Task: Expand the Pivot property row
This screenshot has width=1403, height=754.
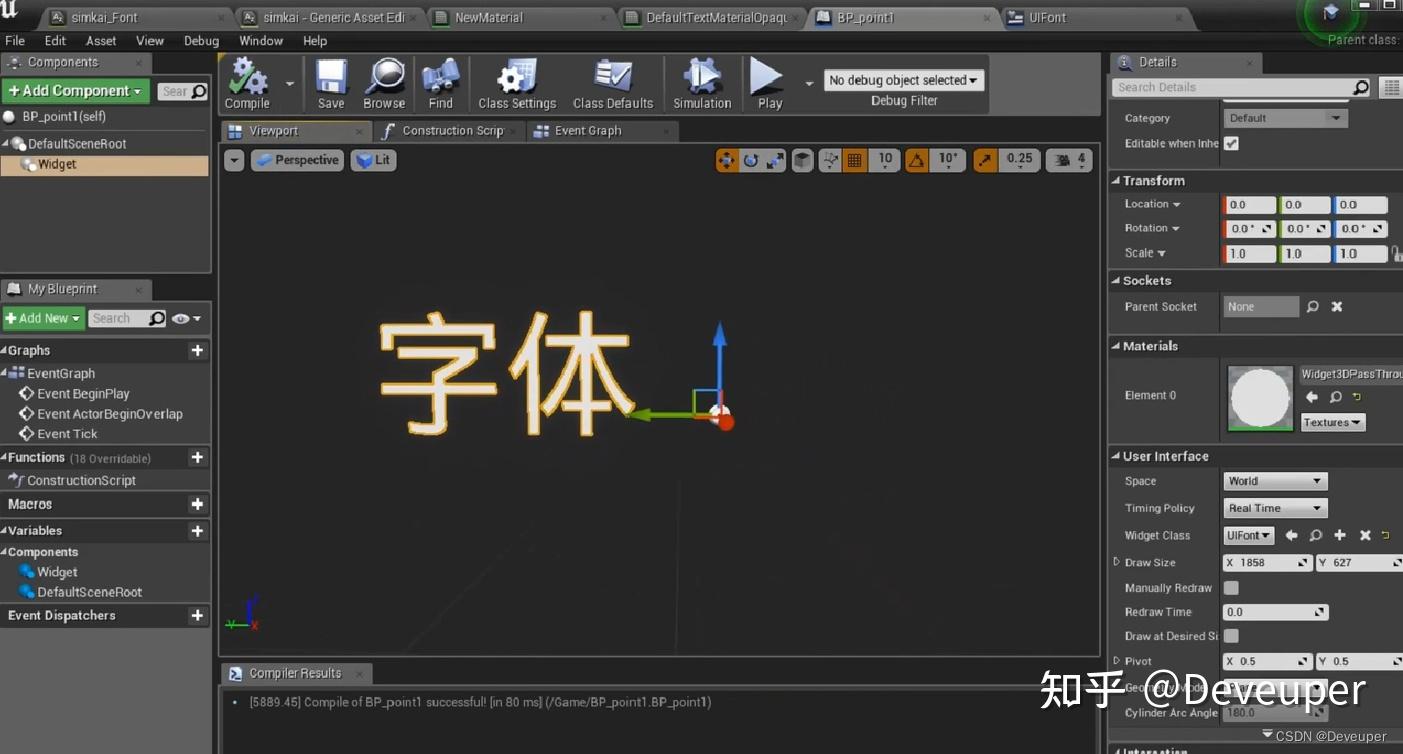Action: (x=1117, y=661)
